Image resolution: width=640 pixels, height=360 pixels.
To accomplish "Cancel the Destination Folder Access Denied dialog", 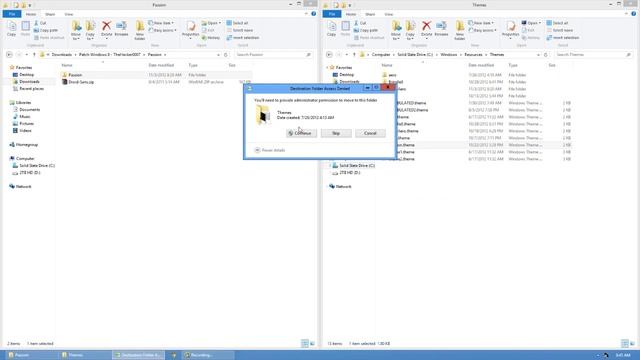I will (370, 133).
